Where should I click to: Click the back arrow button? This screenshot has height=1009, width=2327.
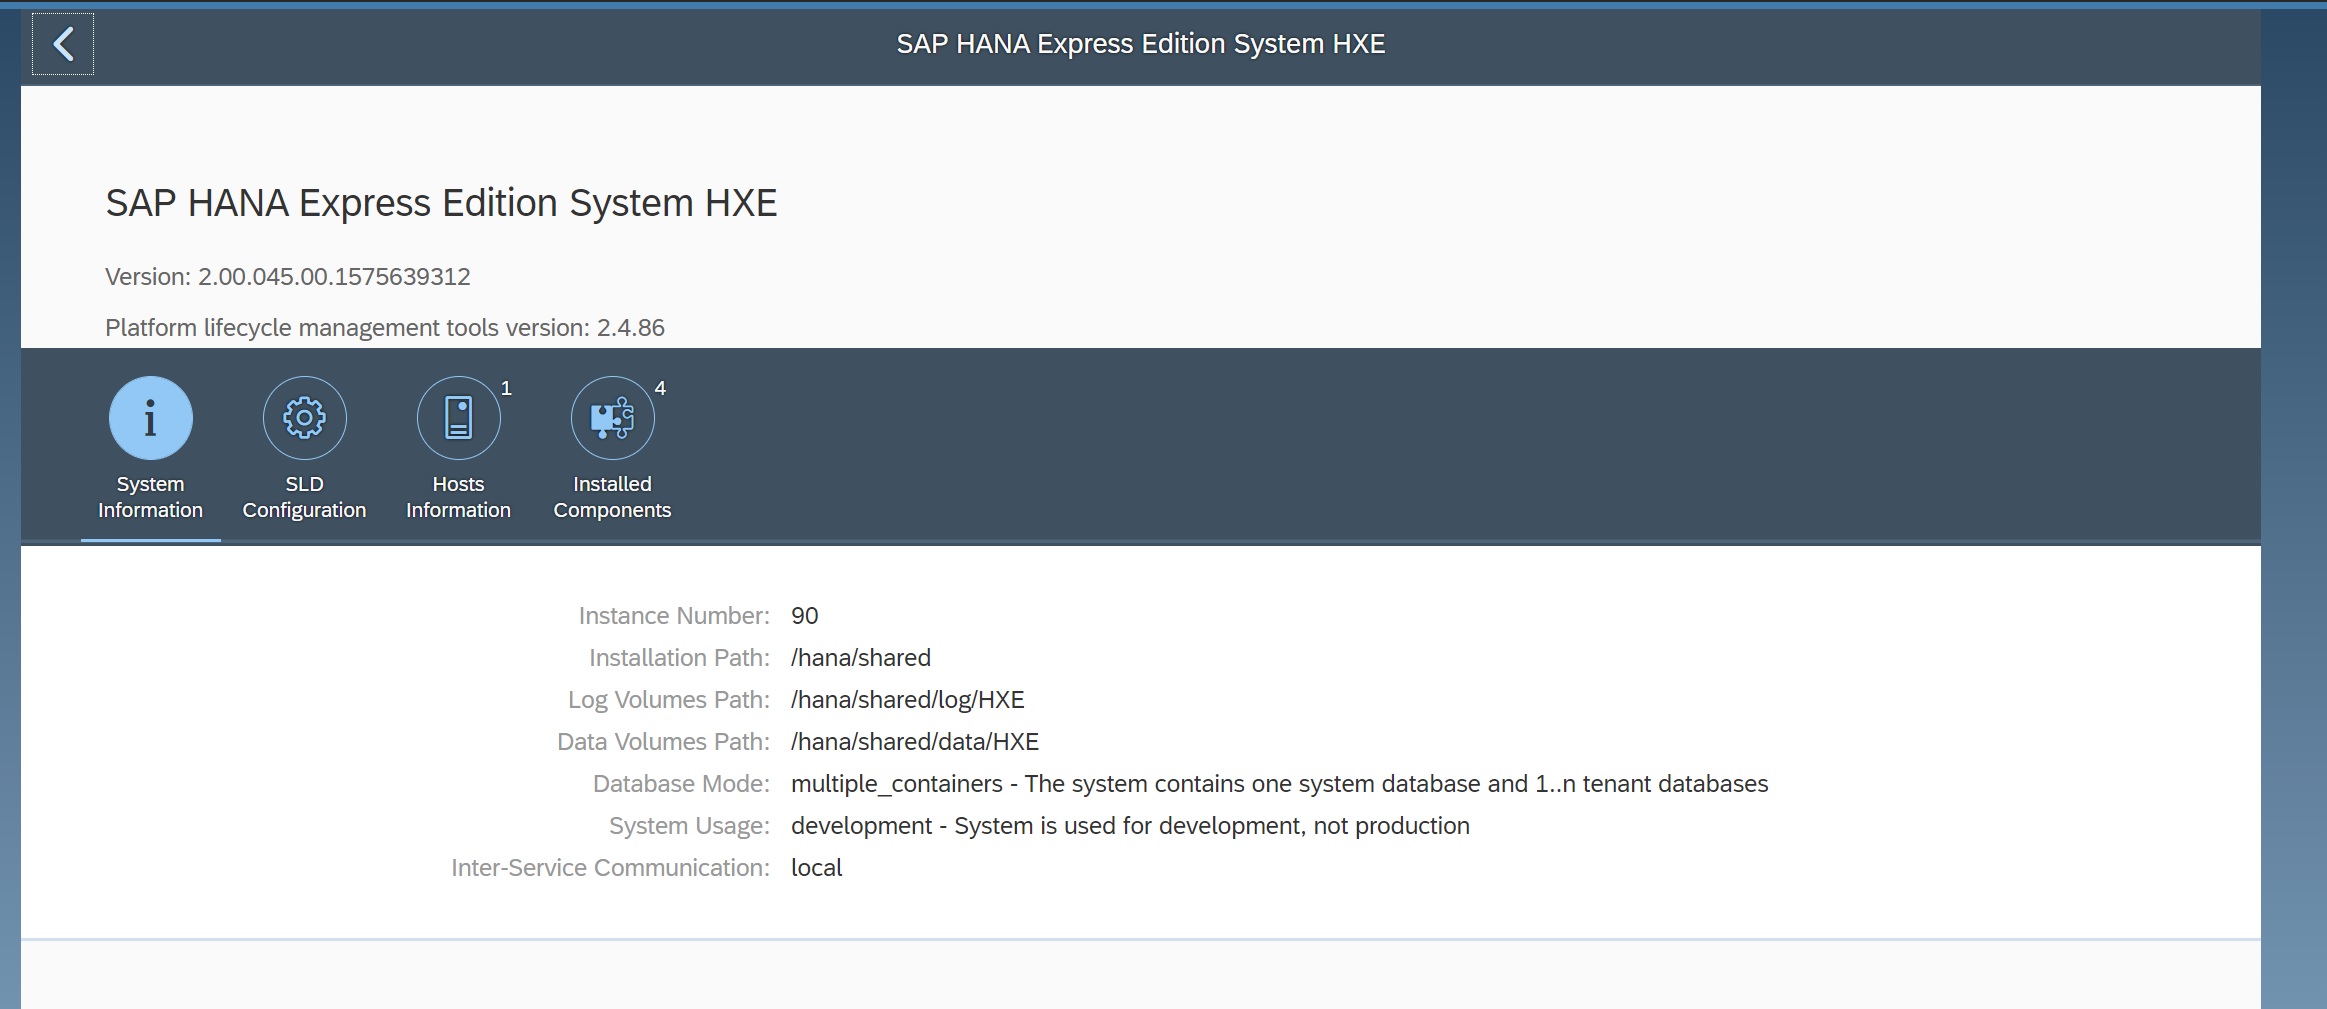point(63,44)
